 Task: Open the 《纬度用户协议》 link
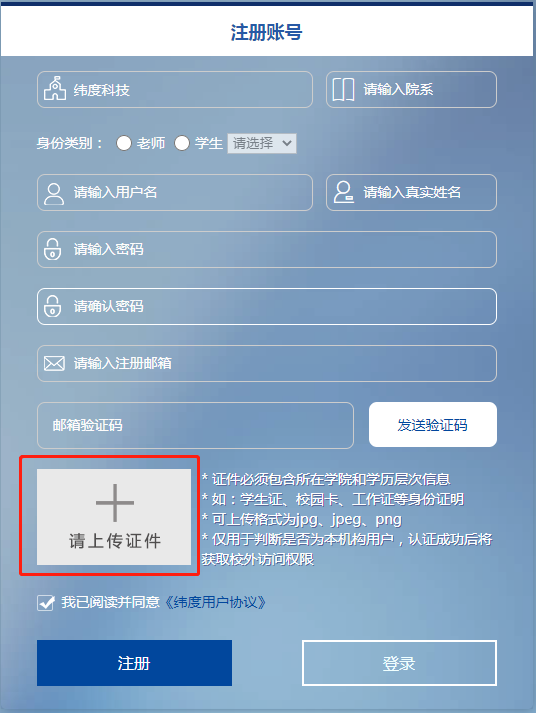click(215, 603)
